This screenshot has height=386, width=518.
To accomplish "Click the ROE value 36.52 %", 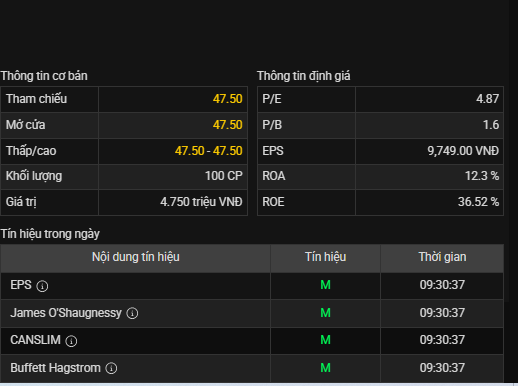I will 478,202.
